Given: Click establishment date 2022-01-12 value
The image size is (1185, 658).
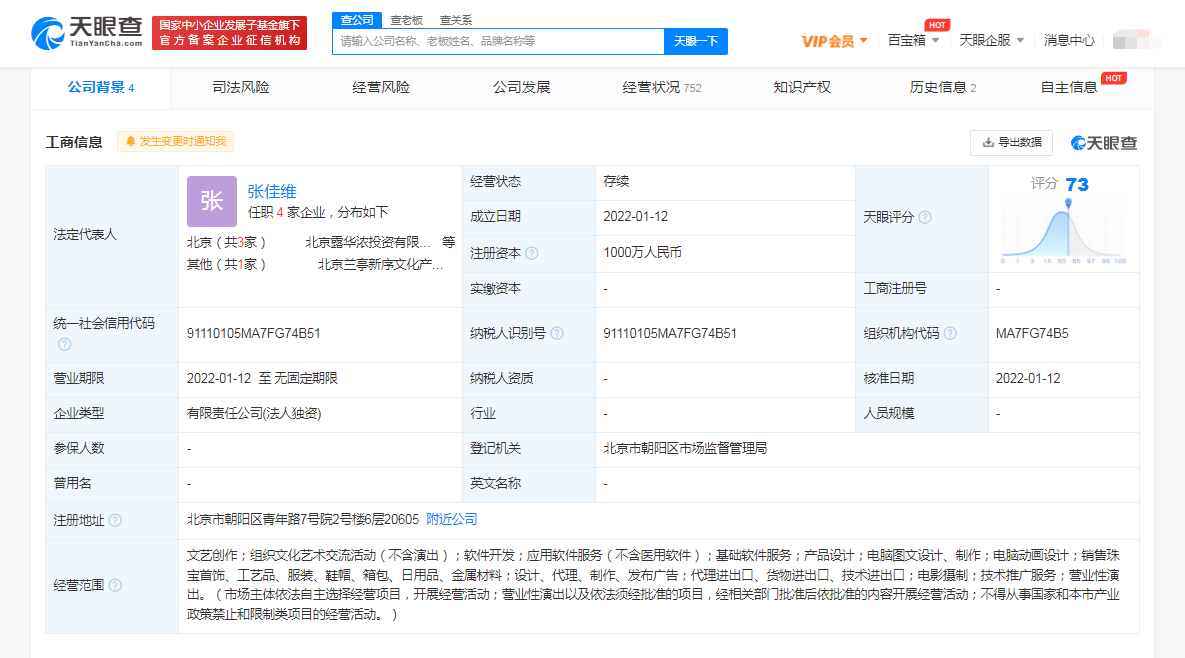Looking at the screenshot, I should pyautogui.click(x=636, y=217).
